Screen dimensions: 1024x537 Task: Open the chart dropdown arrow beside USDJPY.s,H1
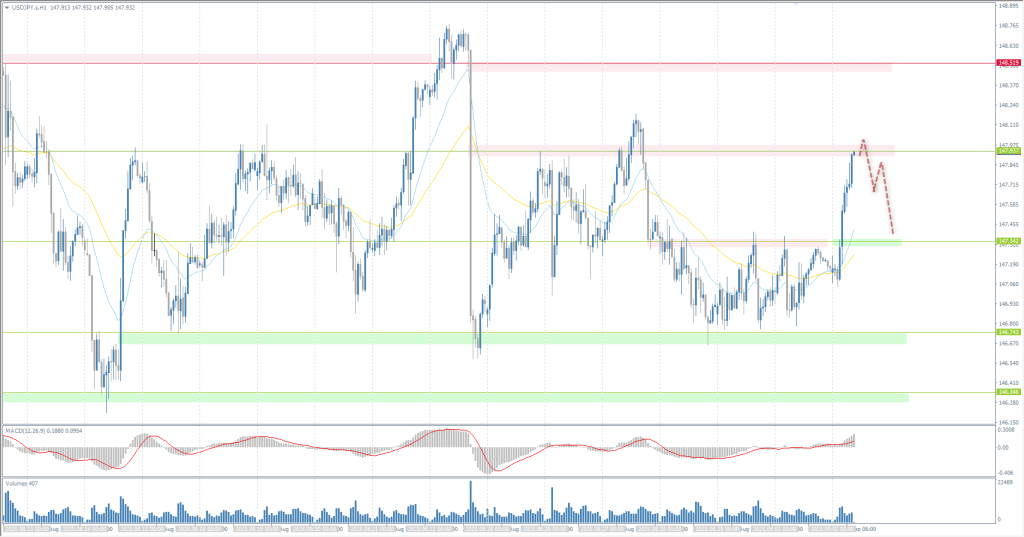point(5,8)
